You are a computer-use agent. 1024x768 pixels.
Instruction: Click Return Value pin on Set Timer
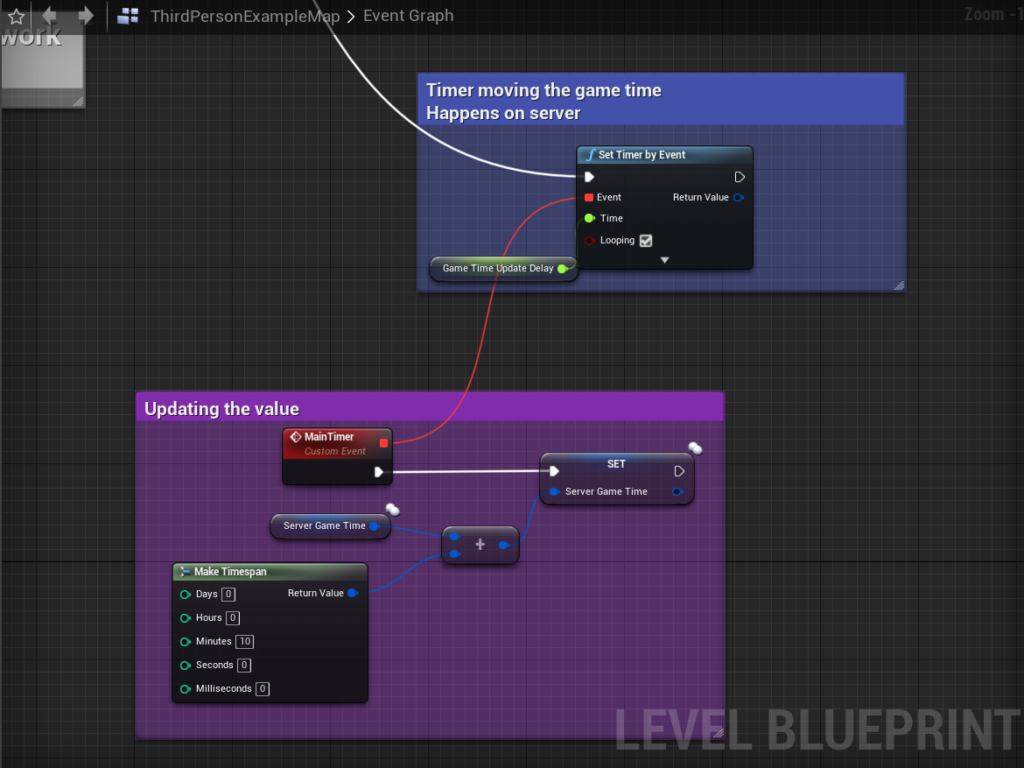pyautogui.click(x=739, y=197)
